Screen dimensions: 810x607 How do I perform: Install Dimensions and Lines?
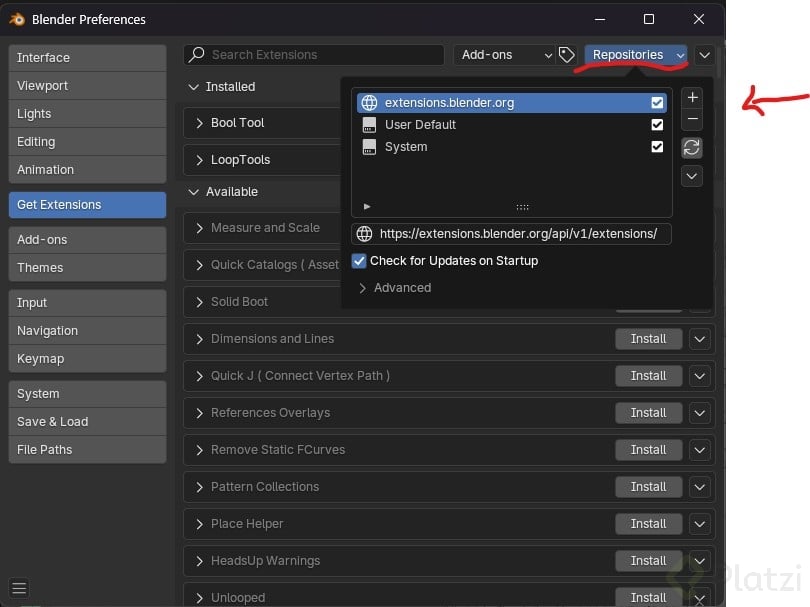click(x=648, y=339)
